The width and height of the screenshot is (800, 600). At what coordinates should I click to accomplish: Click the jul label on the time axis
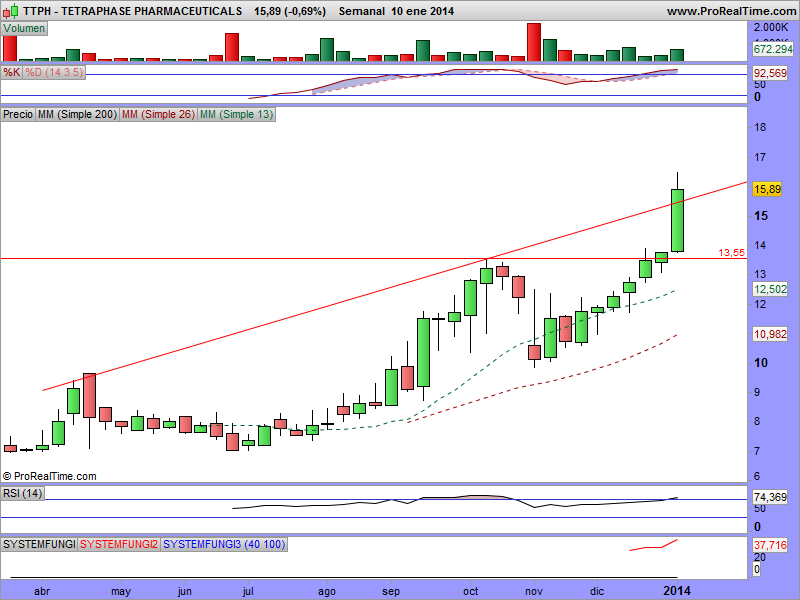point(248,592)
